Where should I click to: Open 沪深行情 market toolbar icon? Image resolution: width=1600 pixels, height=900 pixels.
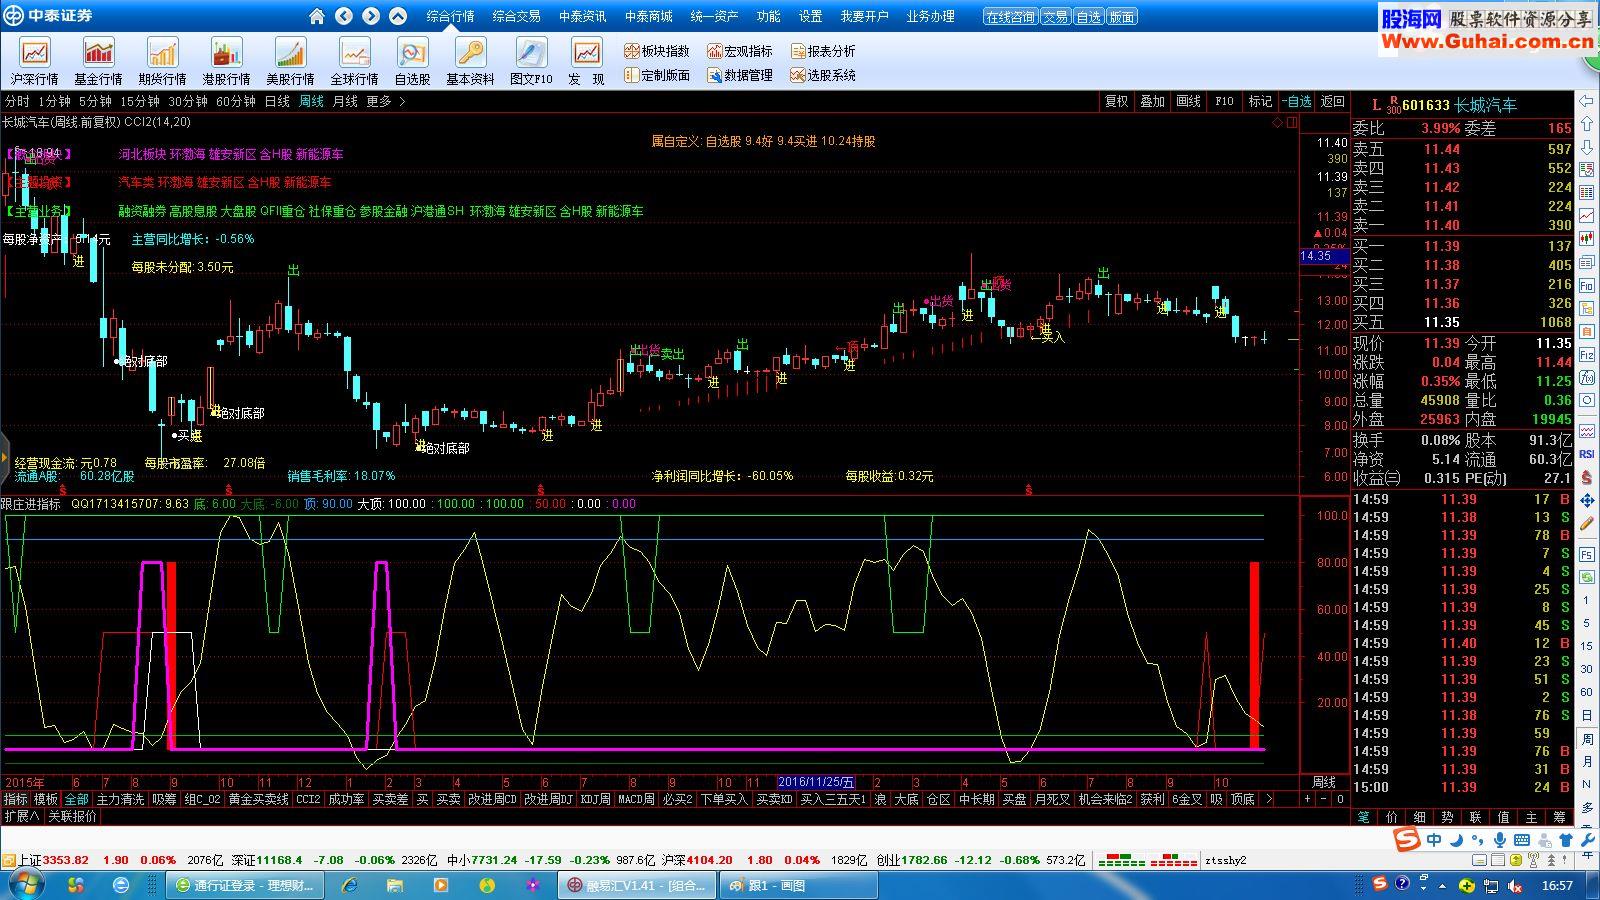[x=34, y=62]
